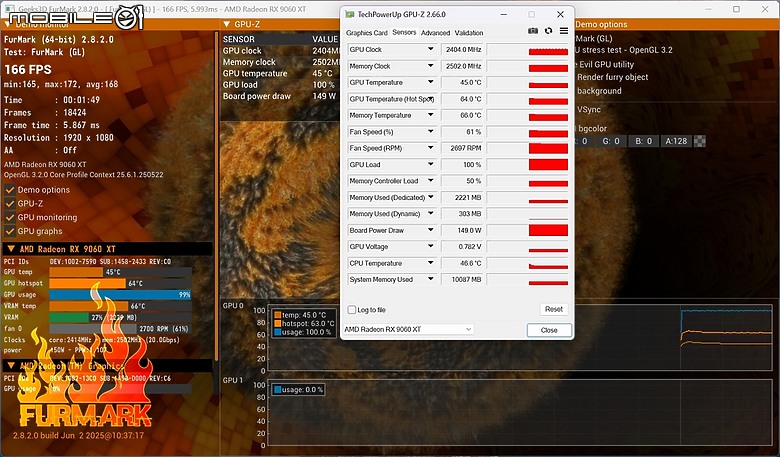Click the Reset button in GPU-Z
Screen dimensions: 780x457
point(554,309)
